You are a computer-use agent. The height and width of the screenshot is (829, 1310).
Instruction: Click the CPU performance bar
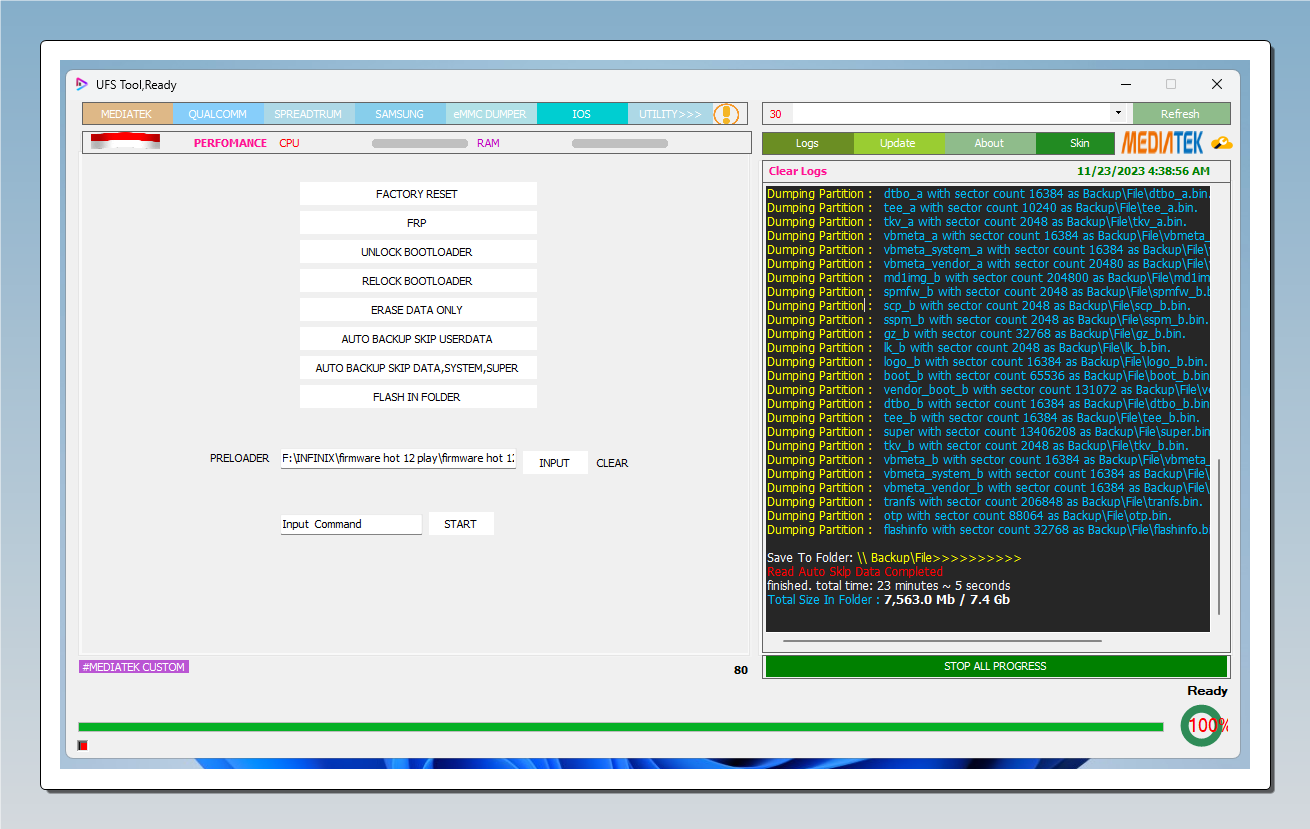[x=420, y=143]
